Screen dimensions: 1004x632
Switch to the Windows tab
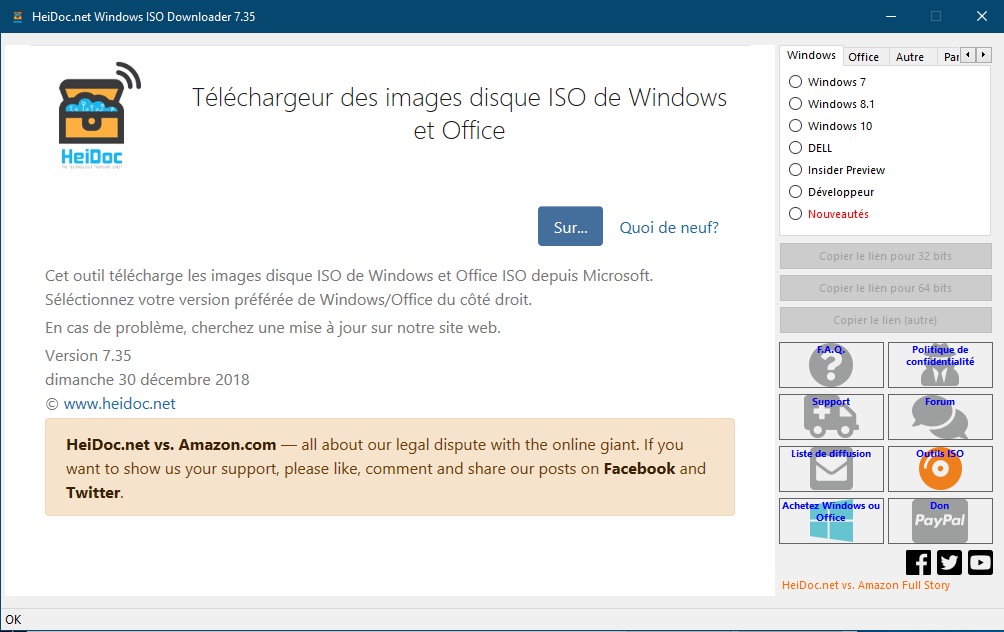point(811,56)
